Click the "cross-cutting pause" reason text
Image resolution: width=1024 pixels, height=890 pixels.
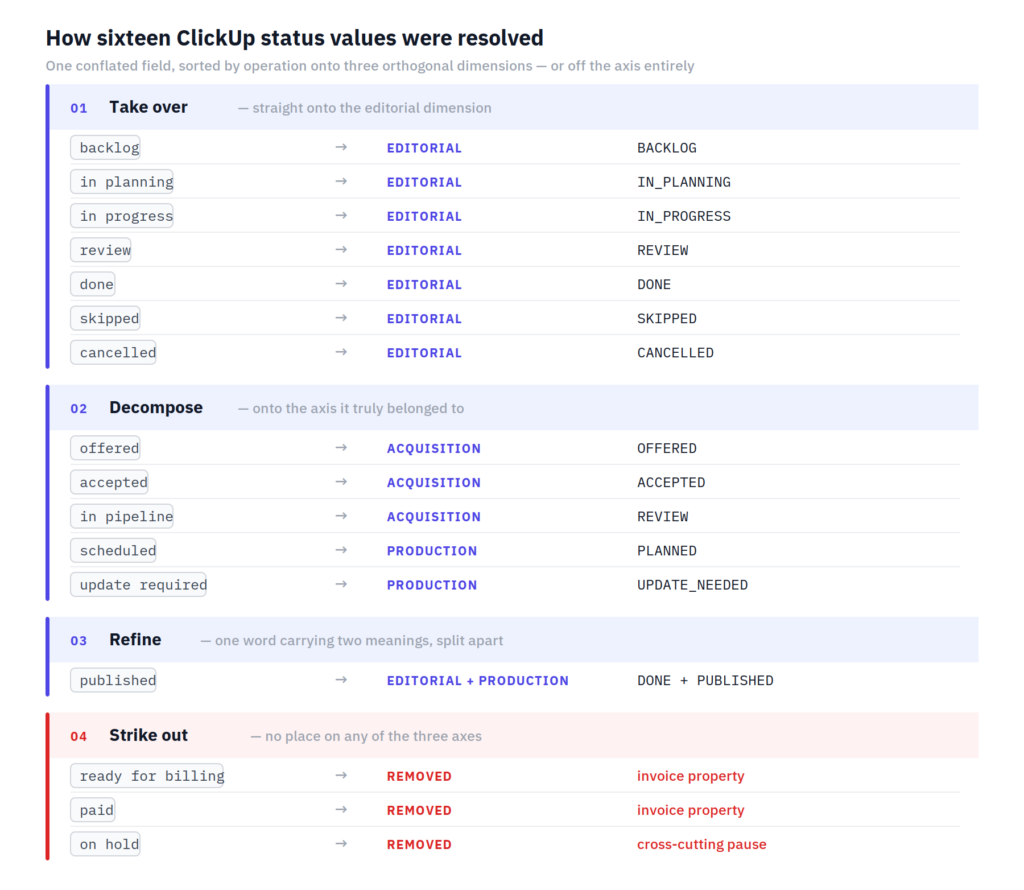tap(701, 844)
